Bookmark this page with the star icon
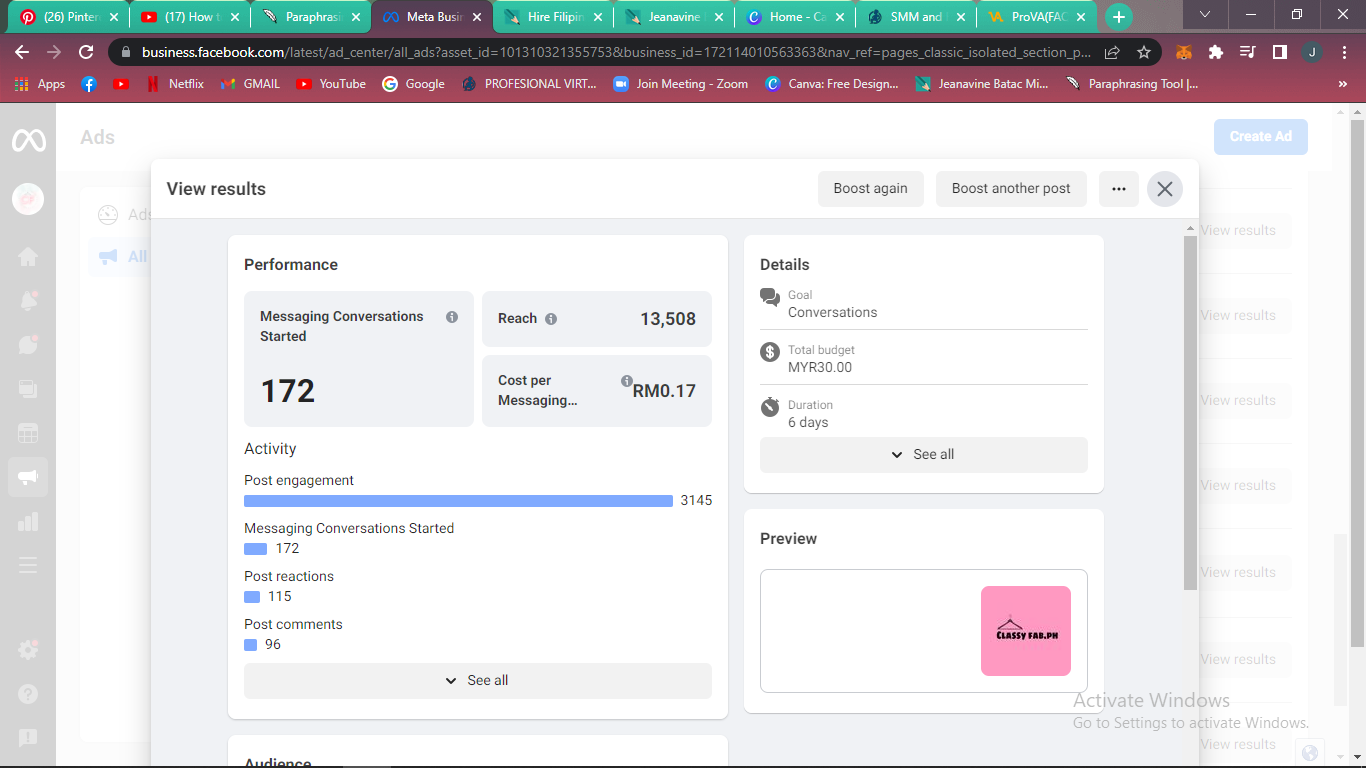The width and height of the screenshot is (1366, 768). click(1144, 52)
